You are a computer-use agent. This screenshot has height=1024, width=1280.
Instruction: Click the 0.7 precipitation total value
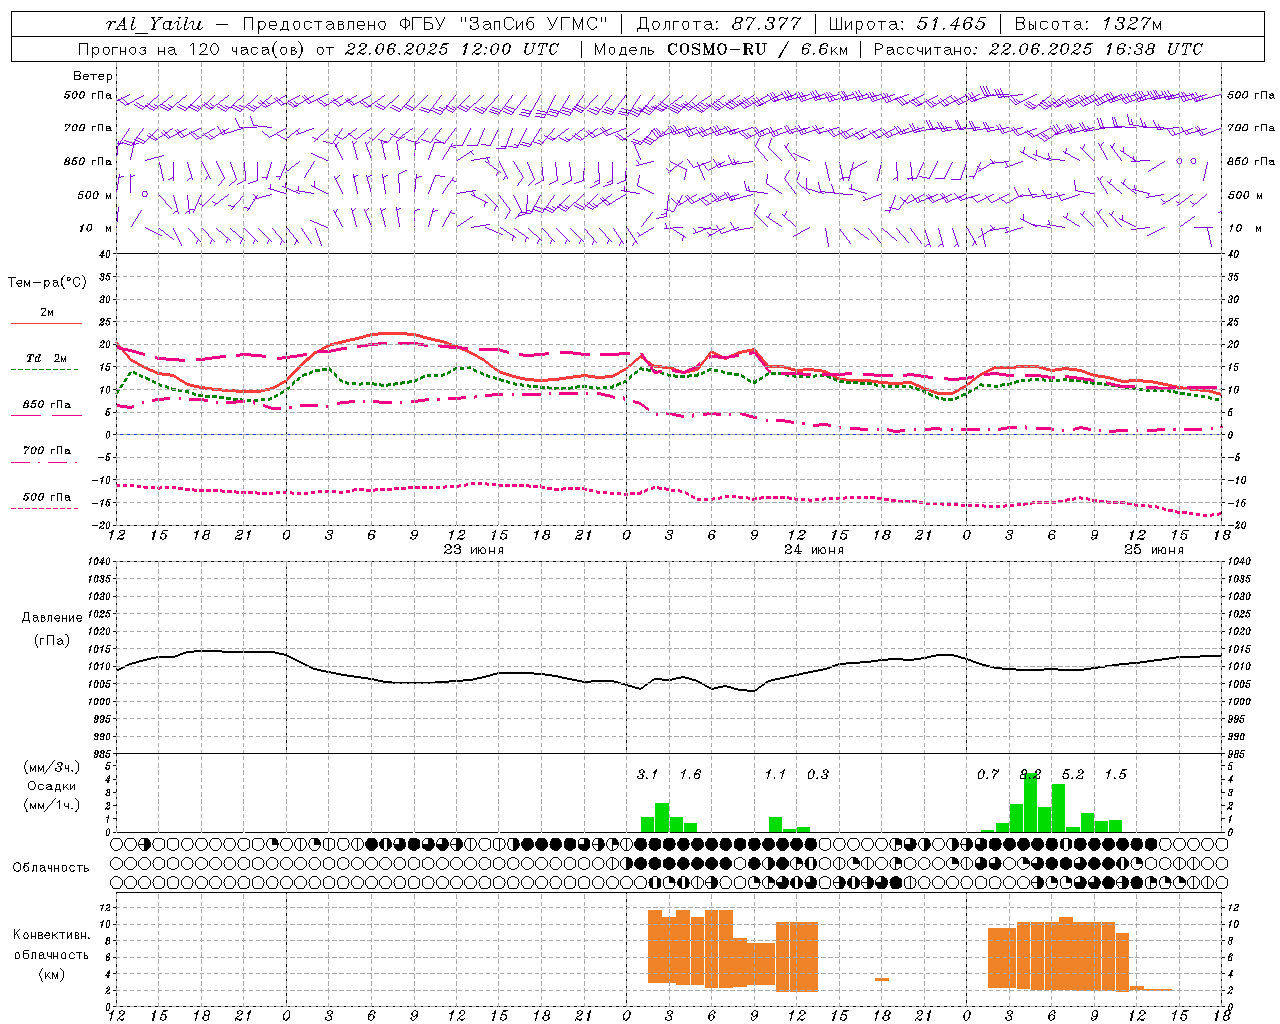[988, 775]
